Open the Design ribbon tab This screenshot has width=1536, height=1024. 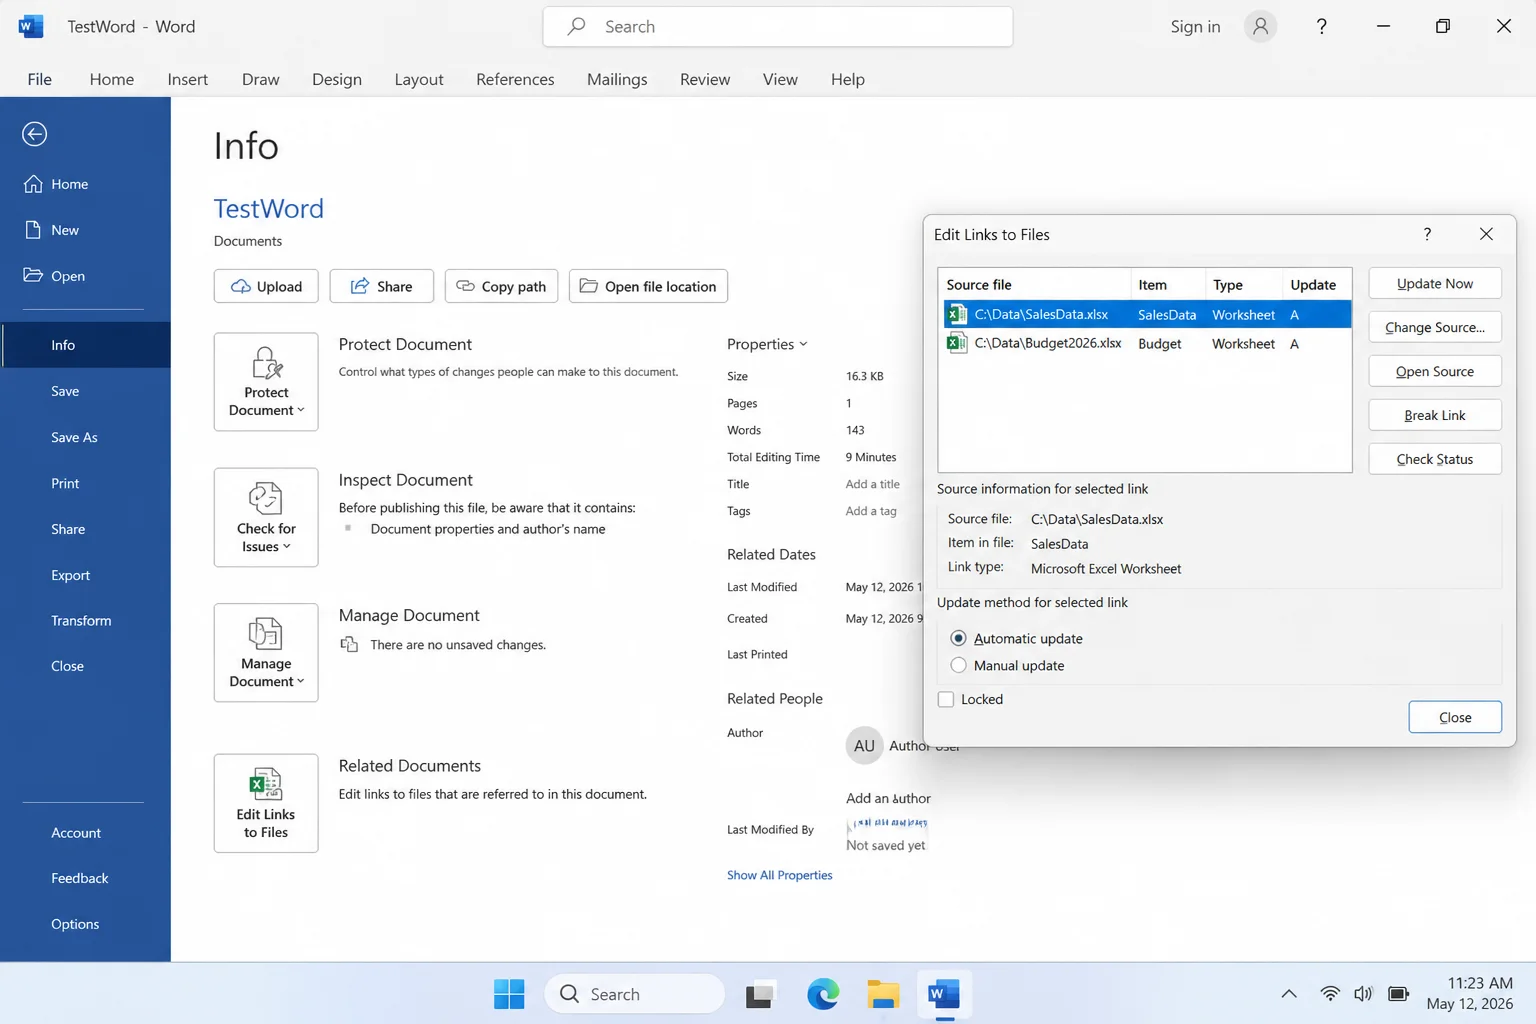click(337, 79)
